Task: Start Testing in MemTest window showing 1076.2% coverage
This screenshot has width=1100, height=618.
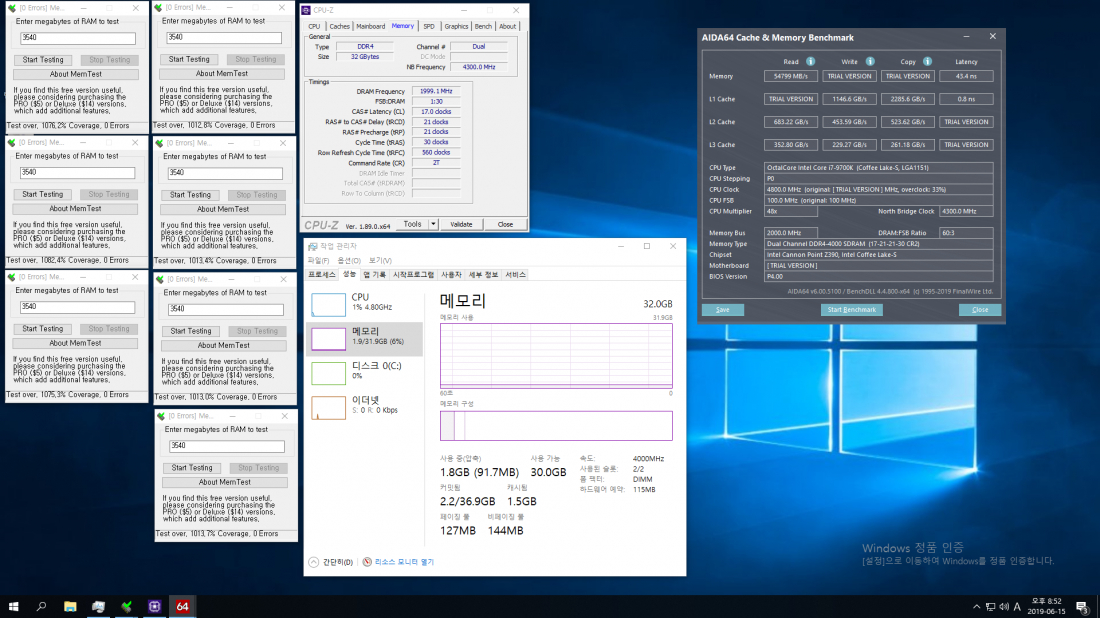Action: (x=43, y=60)
